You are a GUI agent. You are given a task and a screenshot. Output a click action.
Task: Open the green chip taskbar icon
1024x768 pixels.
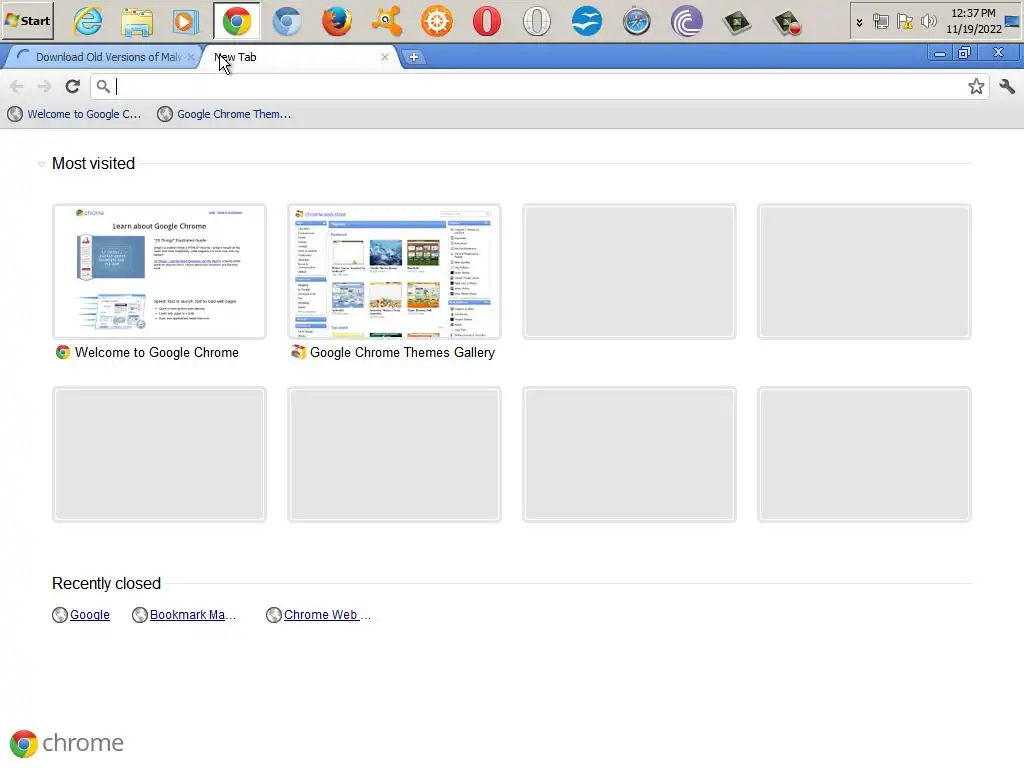click(x=737, y=22)
